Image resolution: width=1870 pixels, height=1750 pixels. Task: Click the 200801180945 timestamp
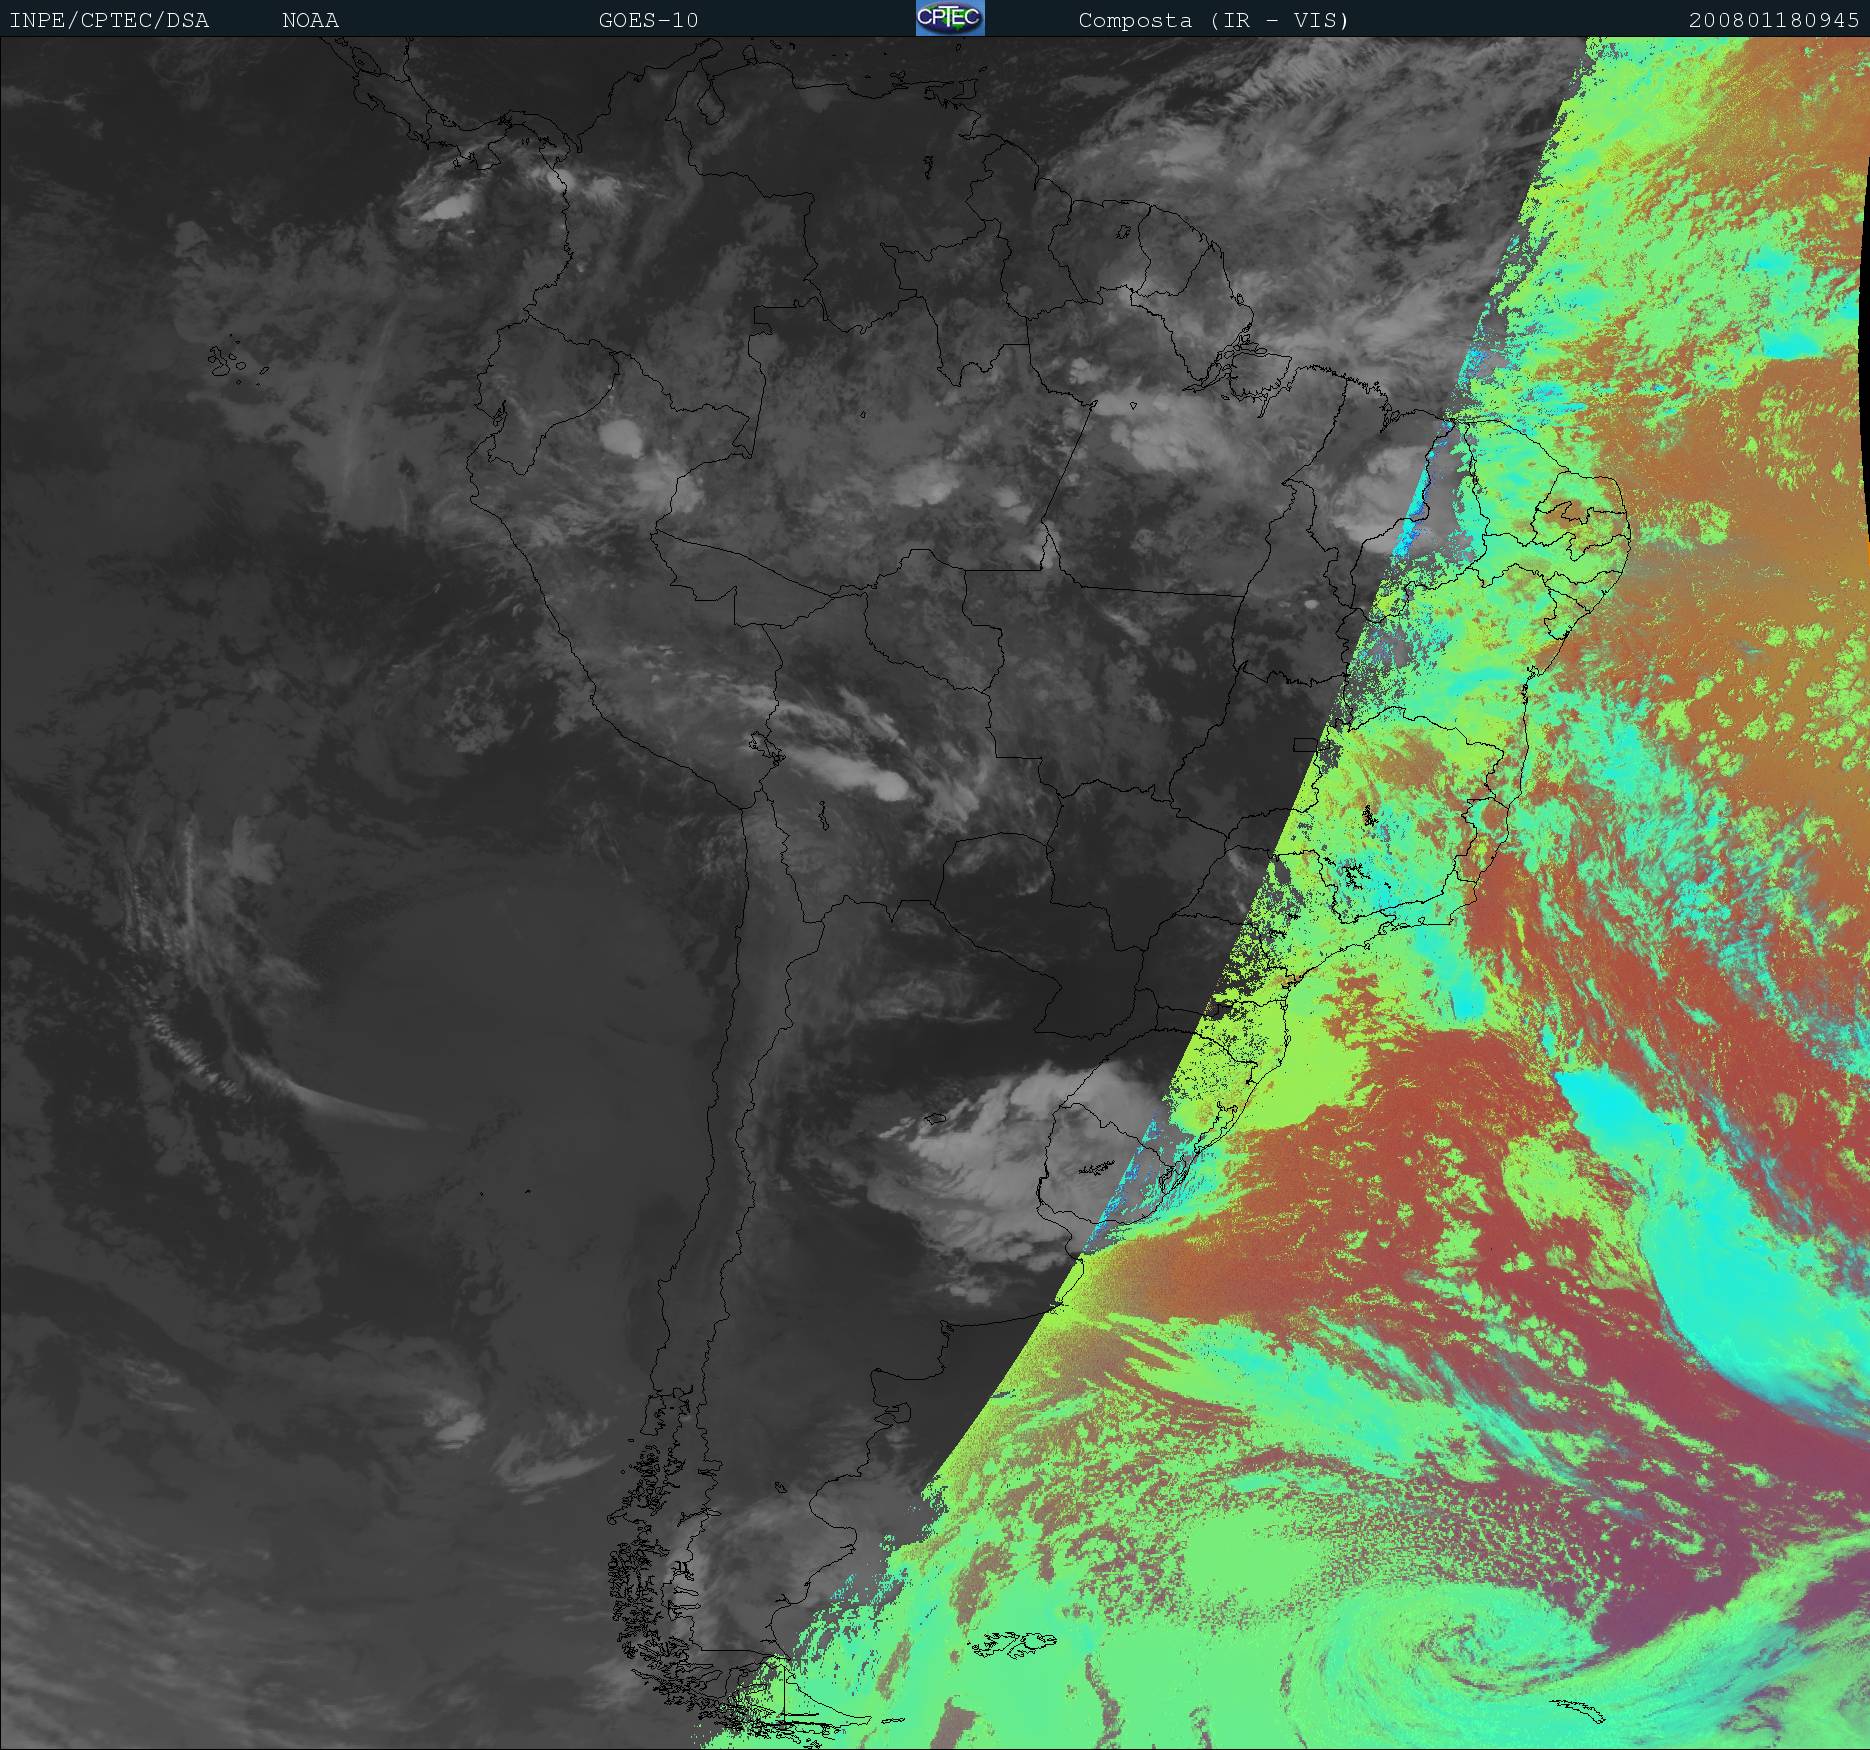[x=1773, y=21]
